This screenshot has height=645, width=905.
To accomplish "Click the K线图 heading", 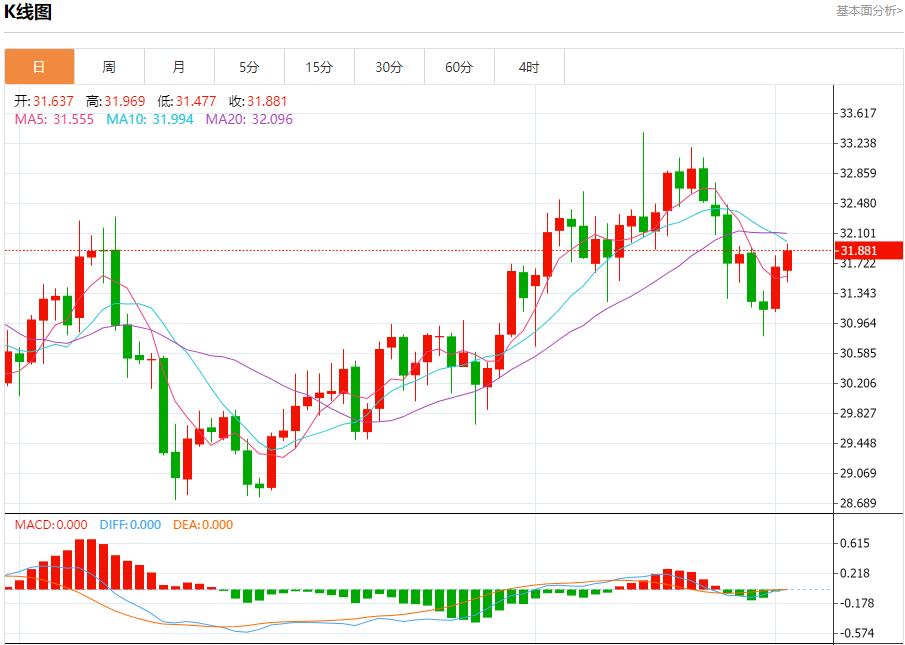I will click(28, 12).
